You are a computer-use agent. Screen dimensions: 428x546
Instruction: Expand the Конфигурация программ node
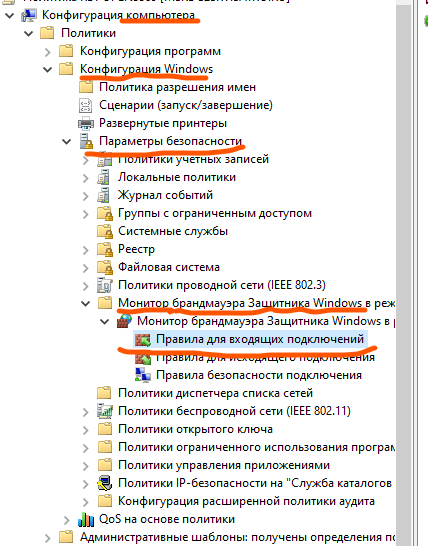coord(48,52)
